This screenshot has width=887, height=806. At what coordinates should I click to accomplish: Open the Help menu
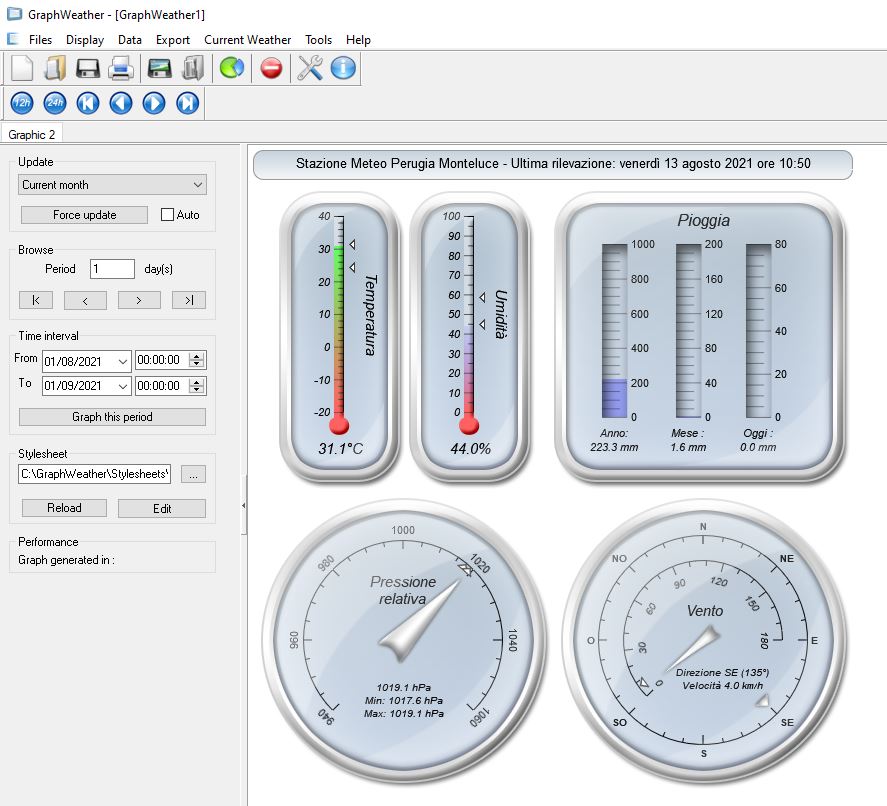pos(358,40)
